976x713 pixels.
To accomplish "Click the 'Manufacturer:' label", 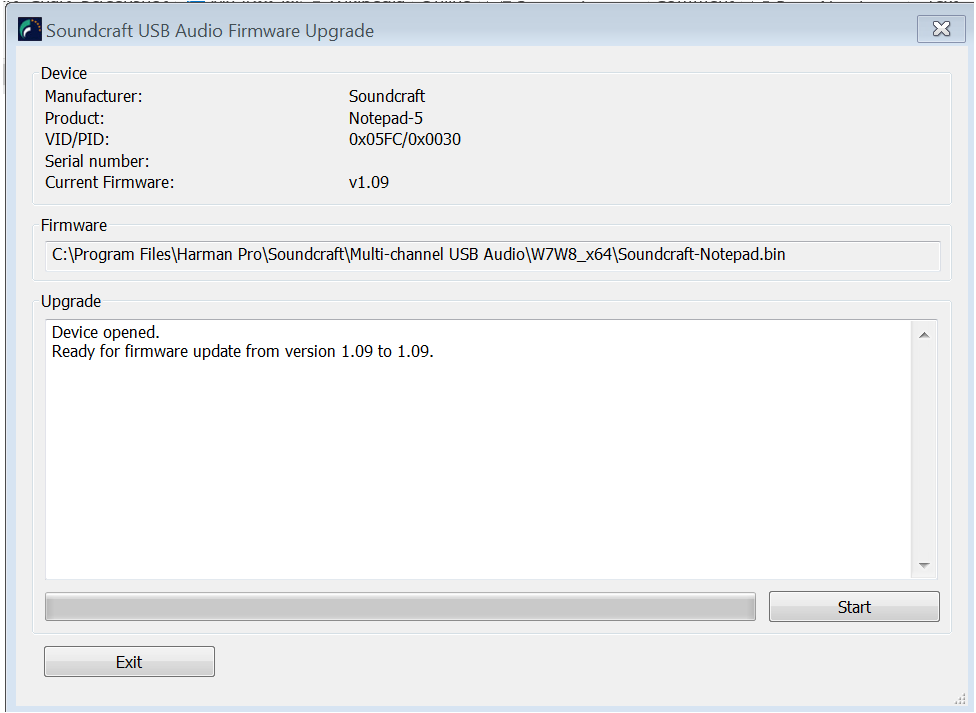I will coord(93,97).
